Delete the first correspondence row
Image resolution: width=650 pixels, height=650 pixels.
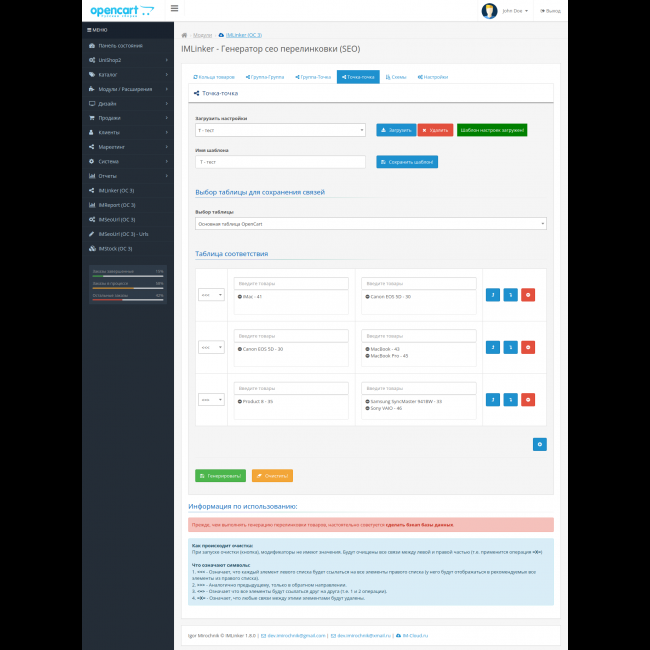click(x=528, y=295)
